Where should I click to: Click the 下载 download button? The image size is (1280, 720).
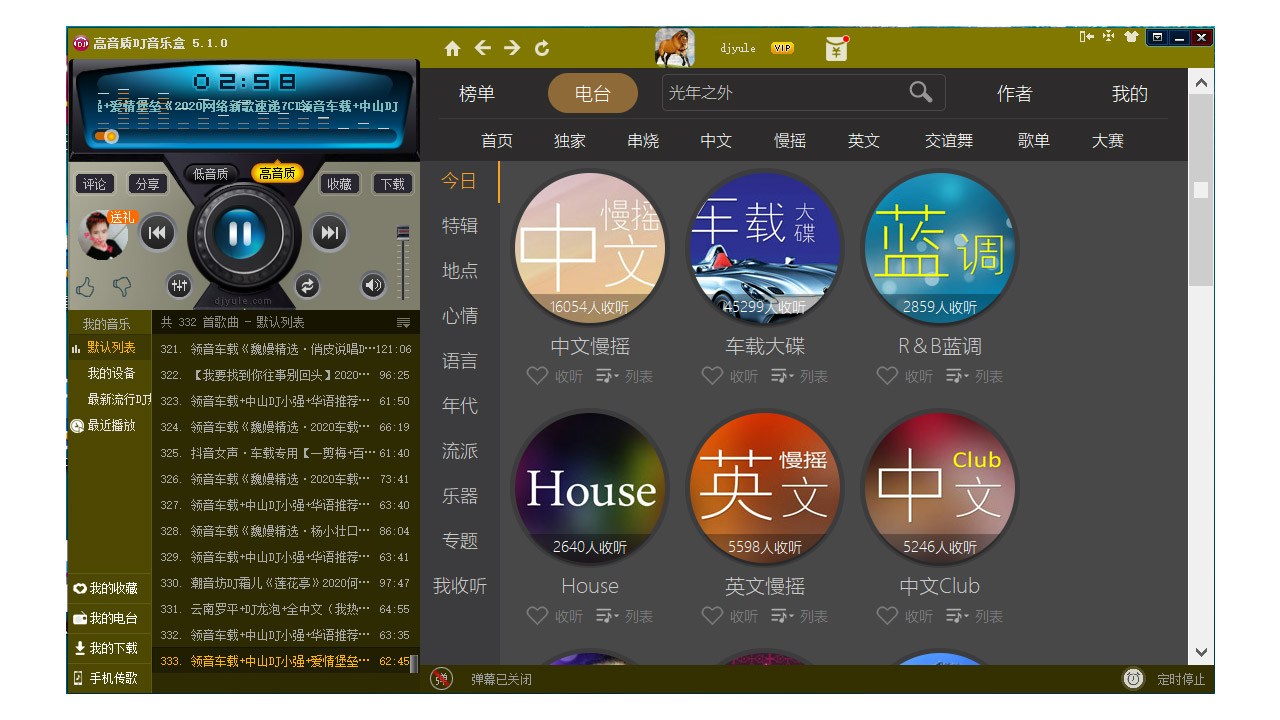pyautogui.click(x=393, y=184)
